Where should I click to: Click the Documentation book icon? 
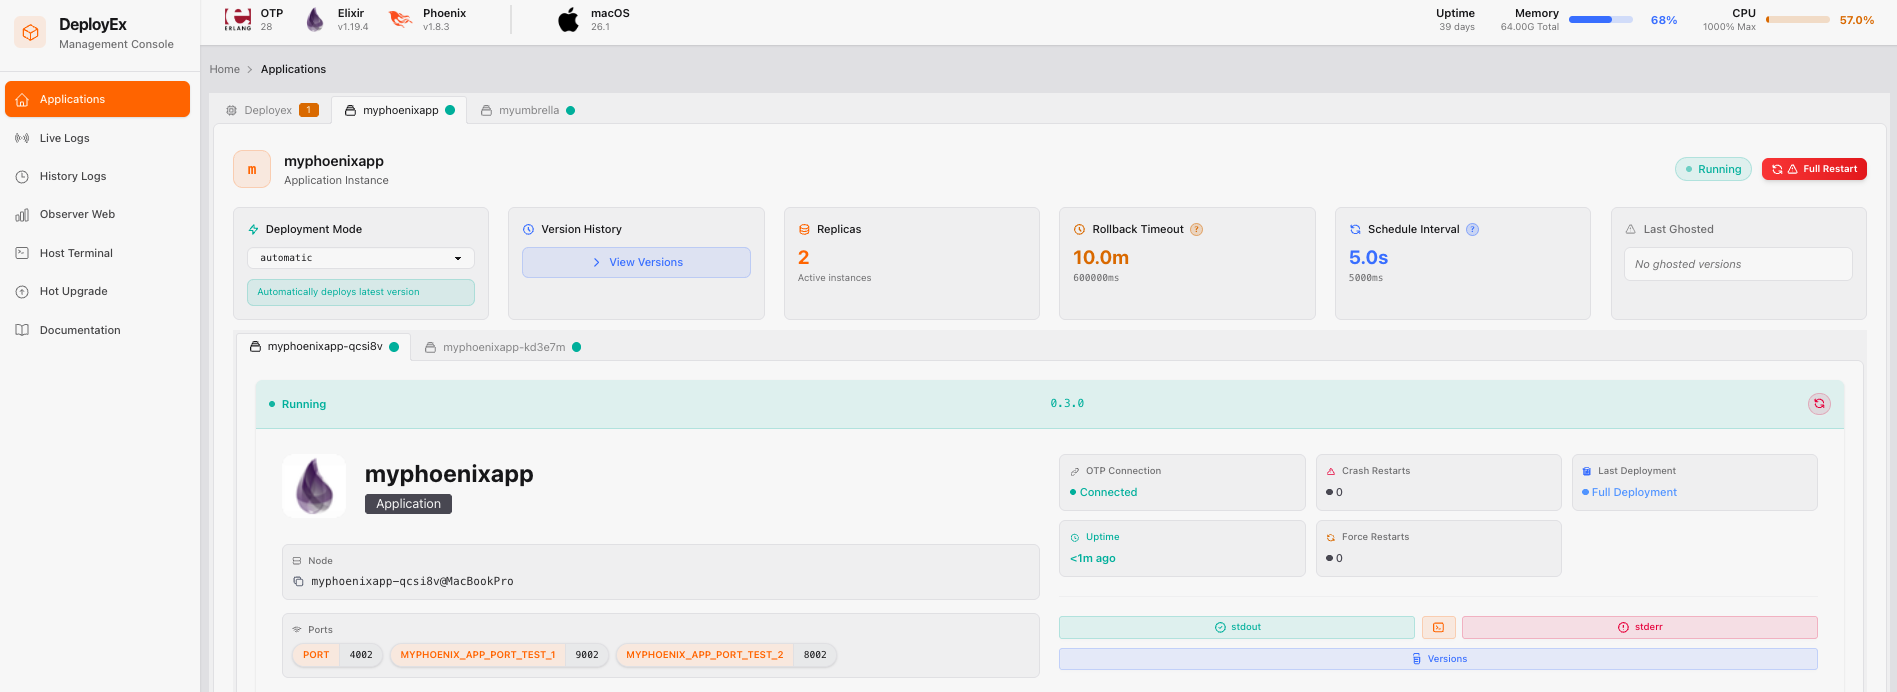[x=22, y=330]
